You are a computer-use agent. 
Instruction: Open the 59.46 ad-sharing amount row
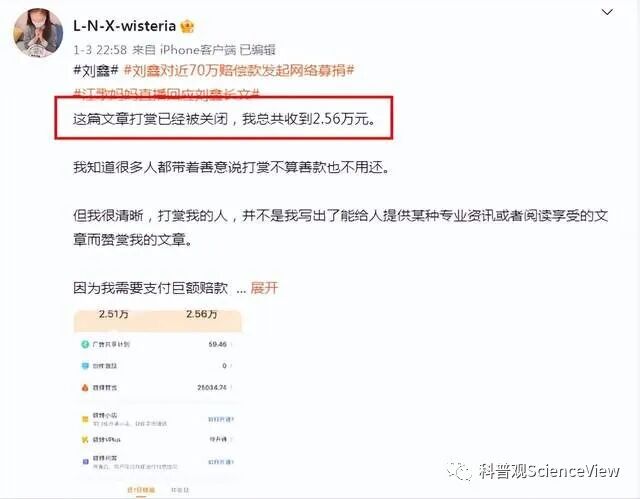[x=158, y=344]
